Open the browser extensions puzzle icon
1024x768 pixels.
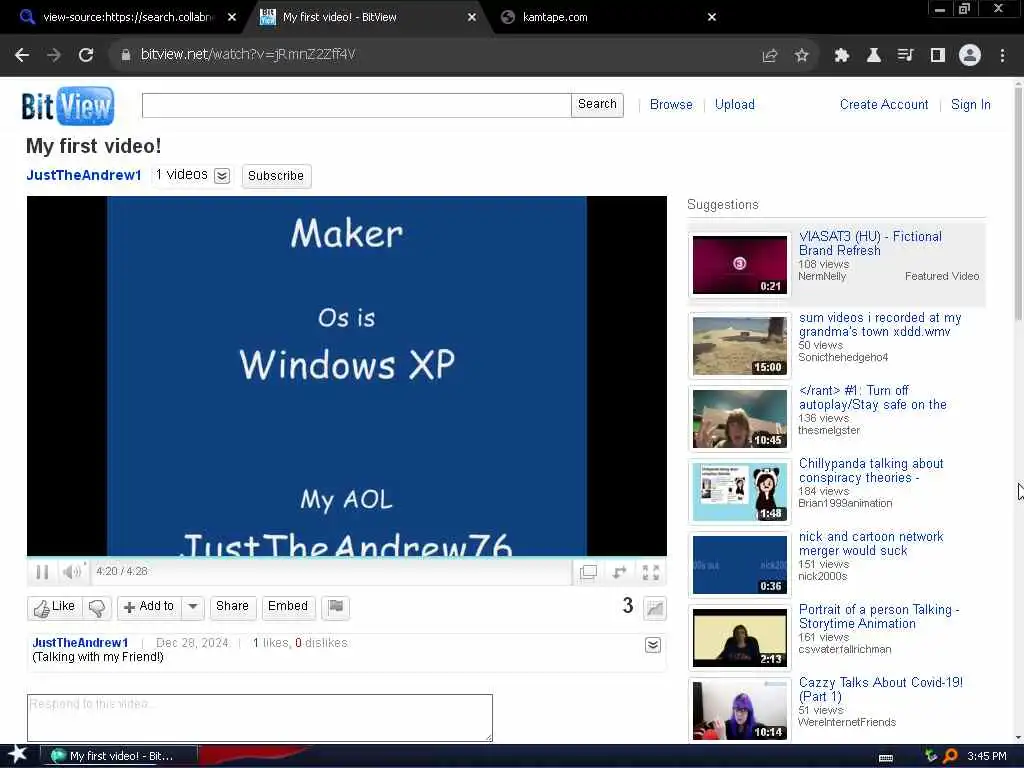pyautogui.click(x=841, y=55)
